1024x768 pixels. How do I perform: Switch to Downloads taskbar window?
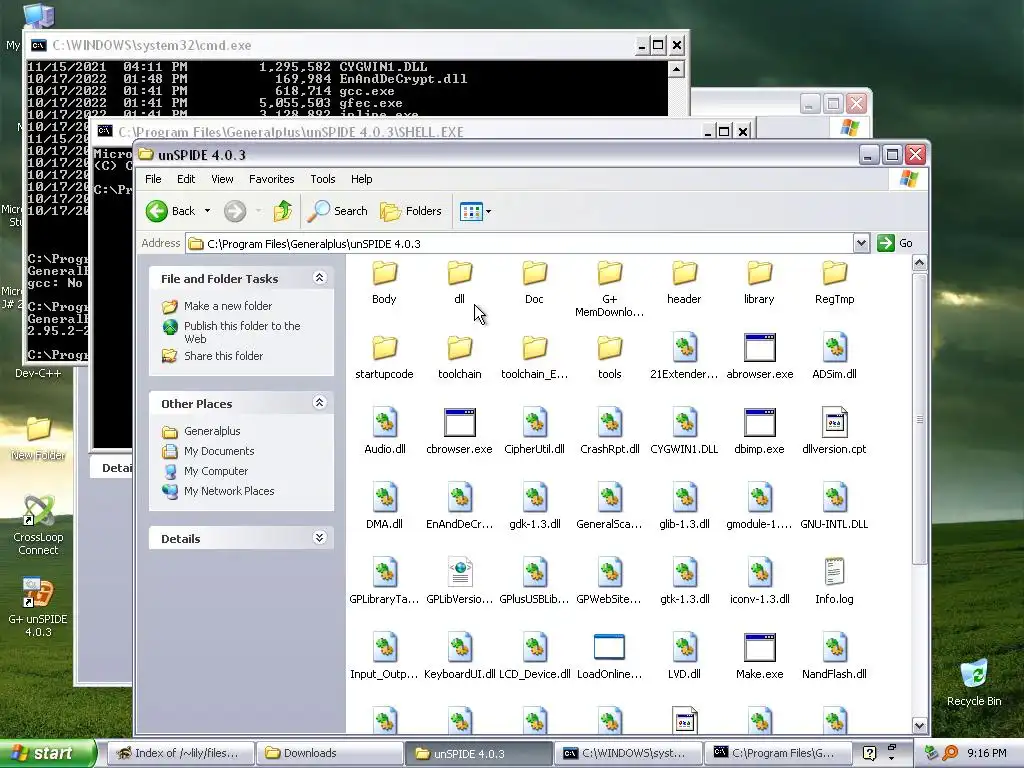click(x=329, y=753)
